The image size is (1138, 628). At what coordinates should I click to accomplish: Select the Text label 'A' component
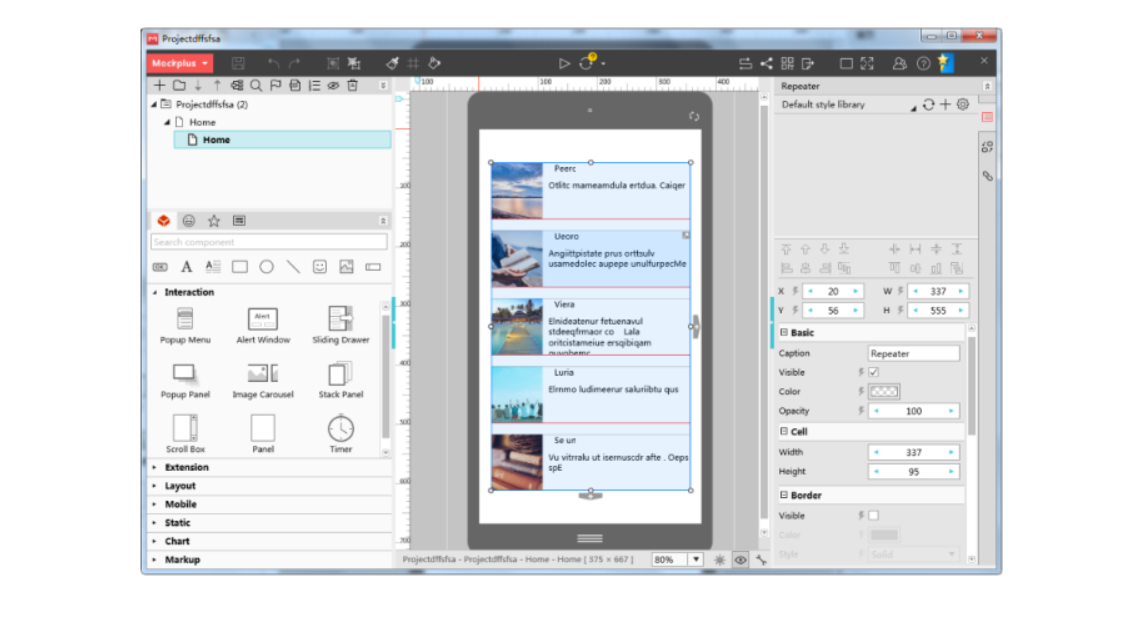(x=187, y=267)
